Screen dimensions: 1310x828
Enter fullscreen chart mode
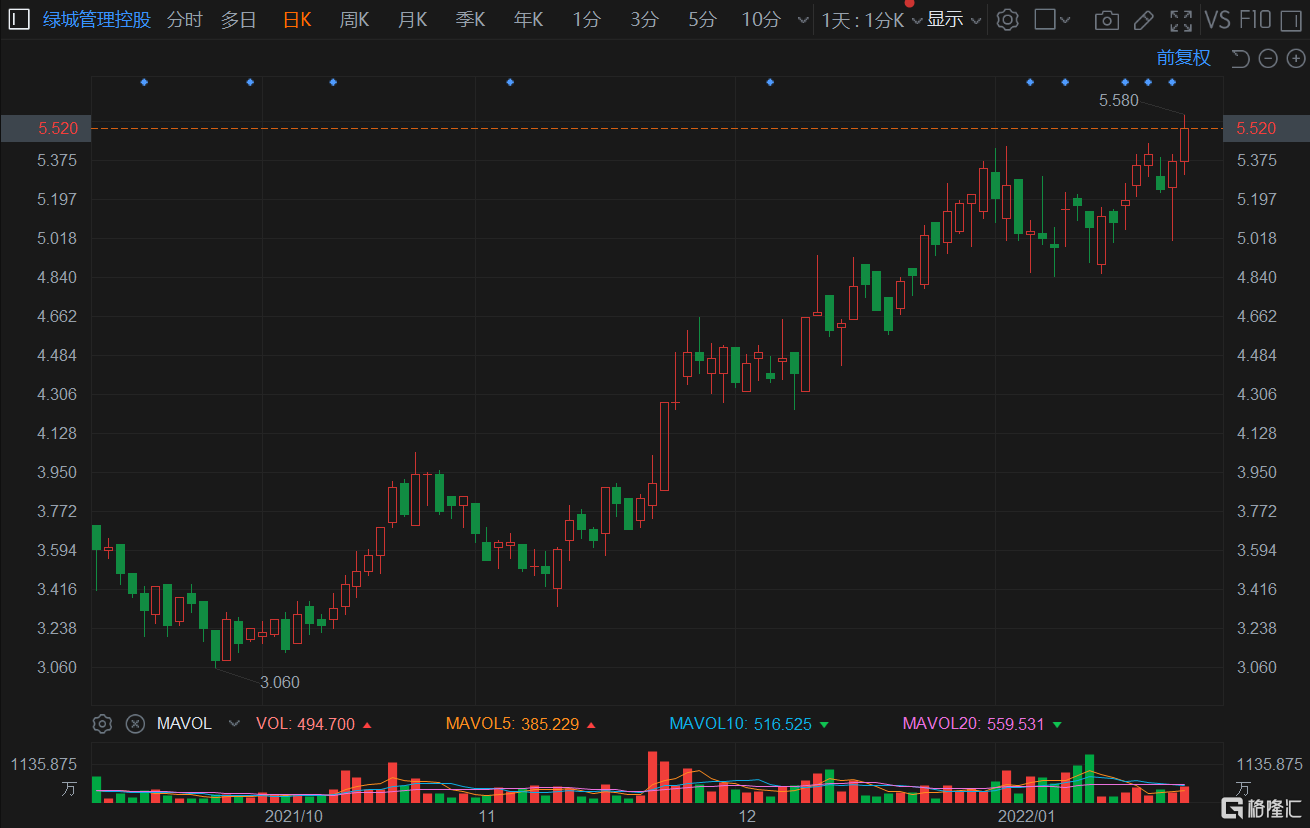[x=1181, y=20]
